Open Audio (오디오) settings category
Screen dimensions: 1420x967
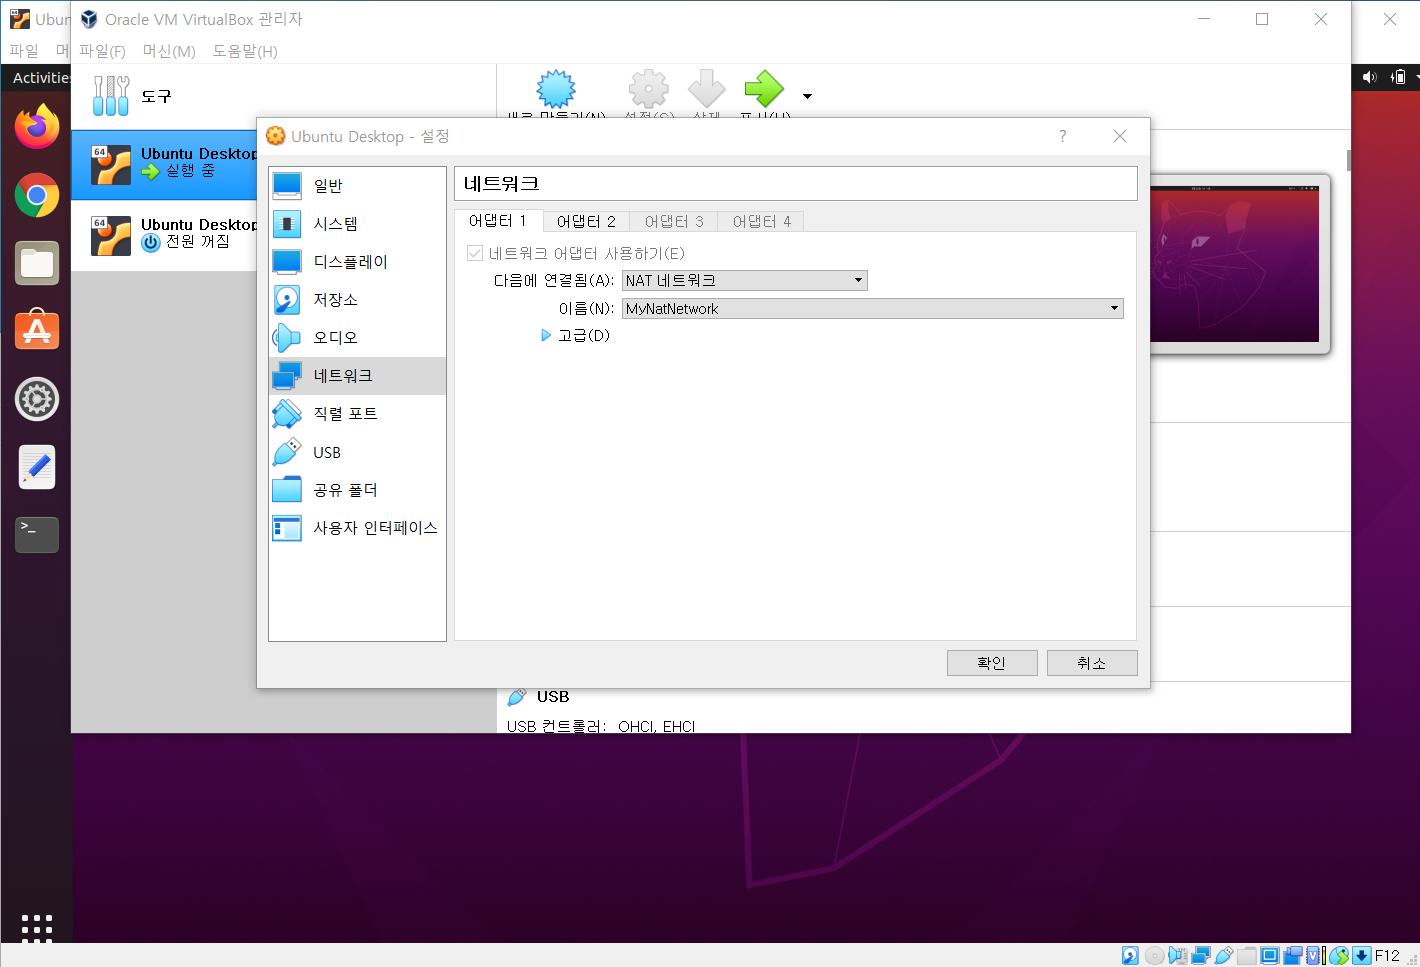357,338
